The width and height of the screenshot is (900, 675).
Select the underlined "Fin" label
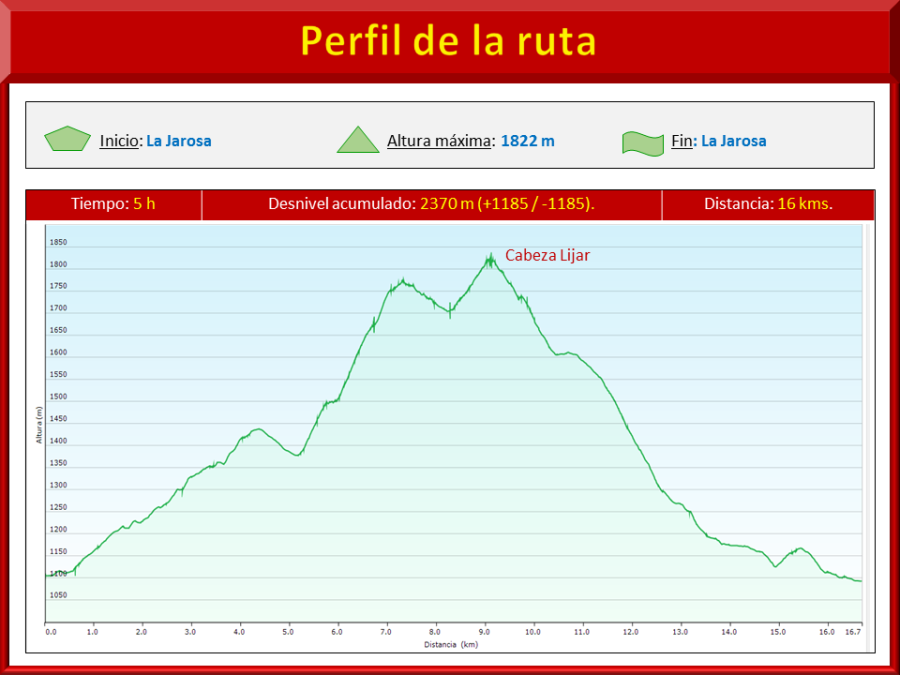pyautogui.click(x=682, y=141)
